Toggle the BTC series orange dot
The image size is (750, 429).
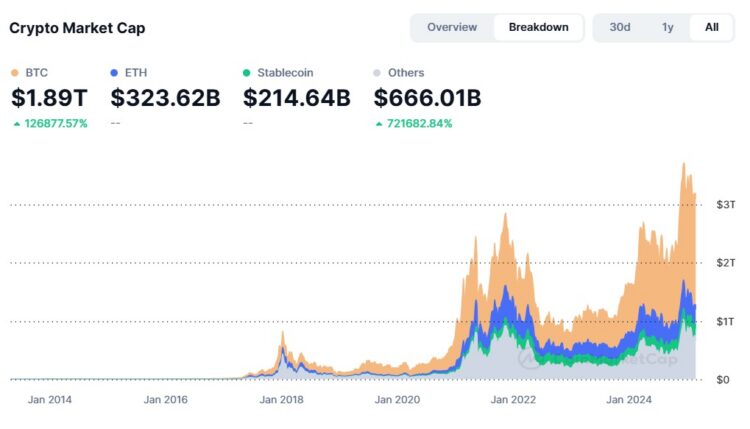(14, 73)
